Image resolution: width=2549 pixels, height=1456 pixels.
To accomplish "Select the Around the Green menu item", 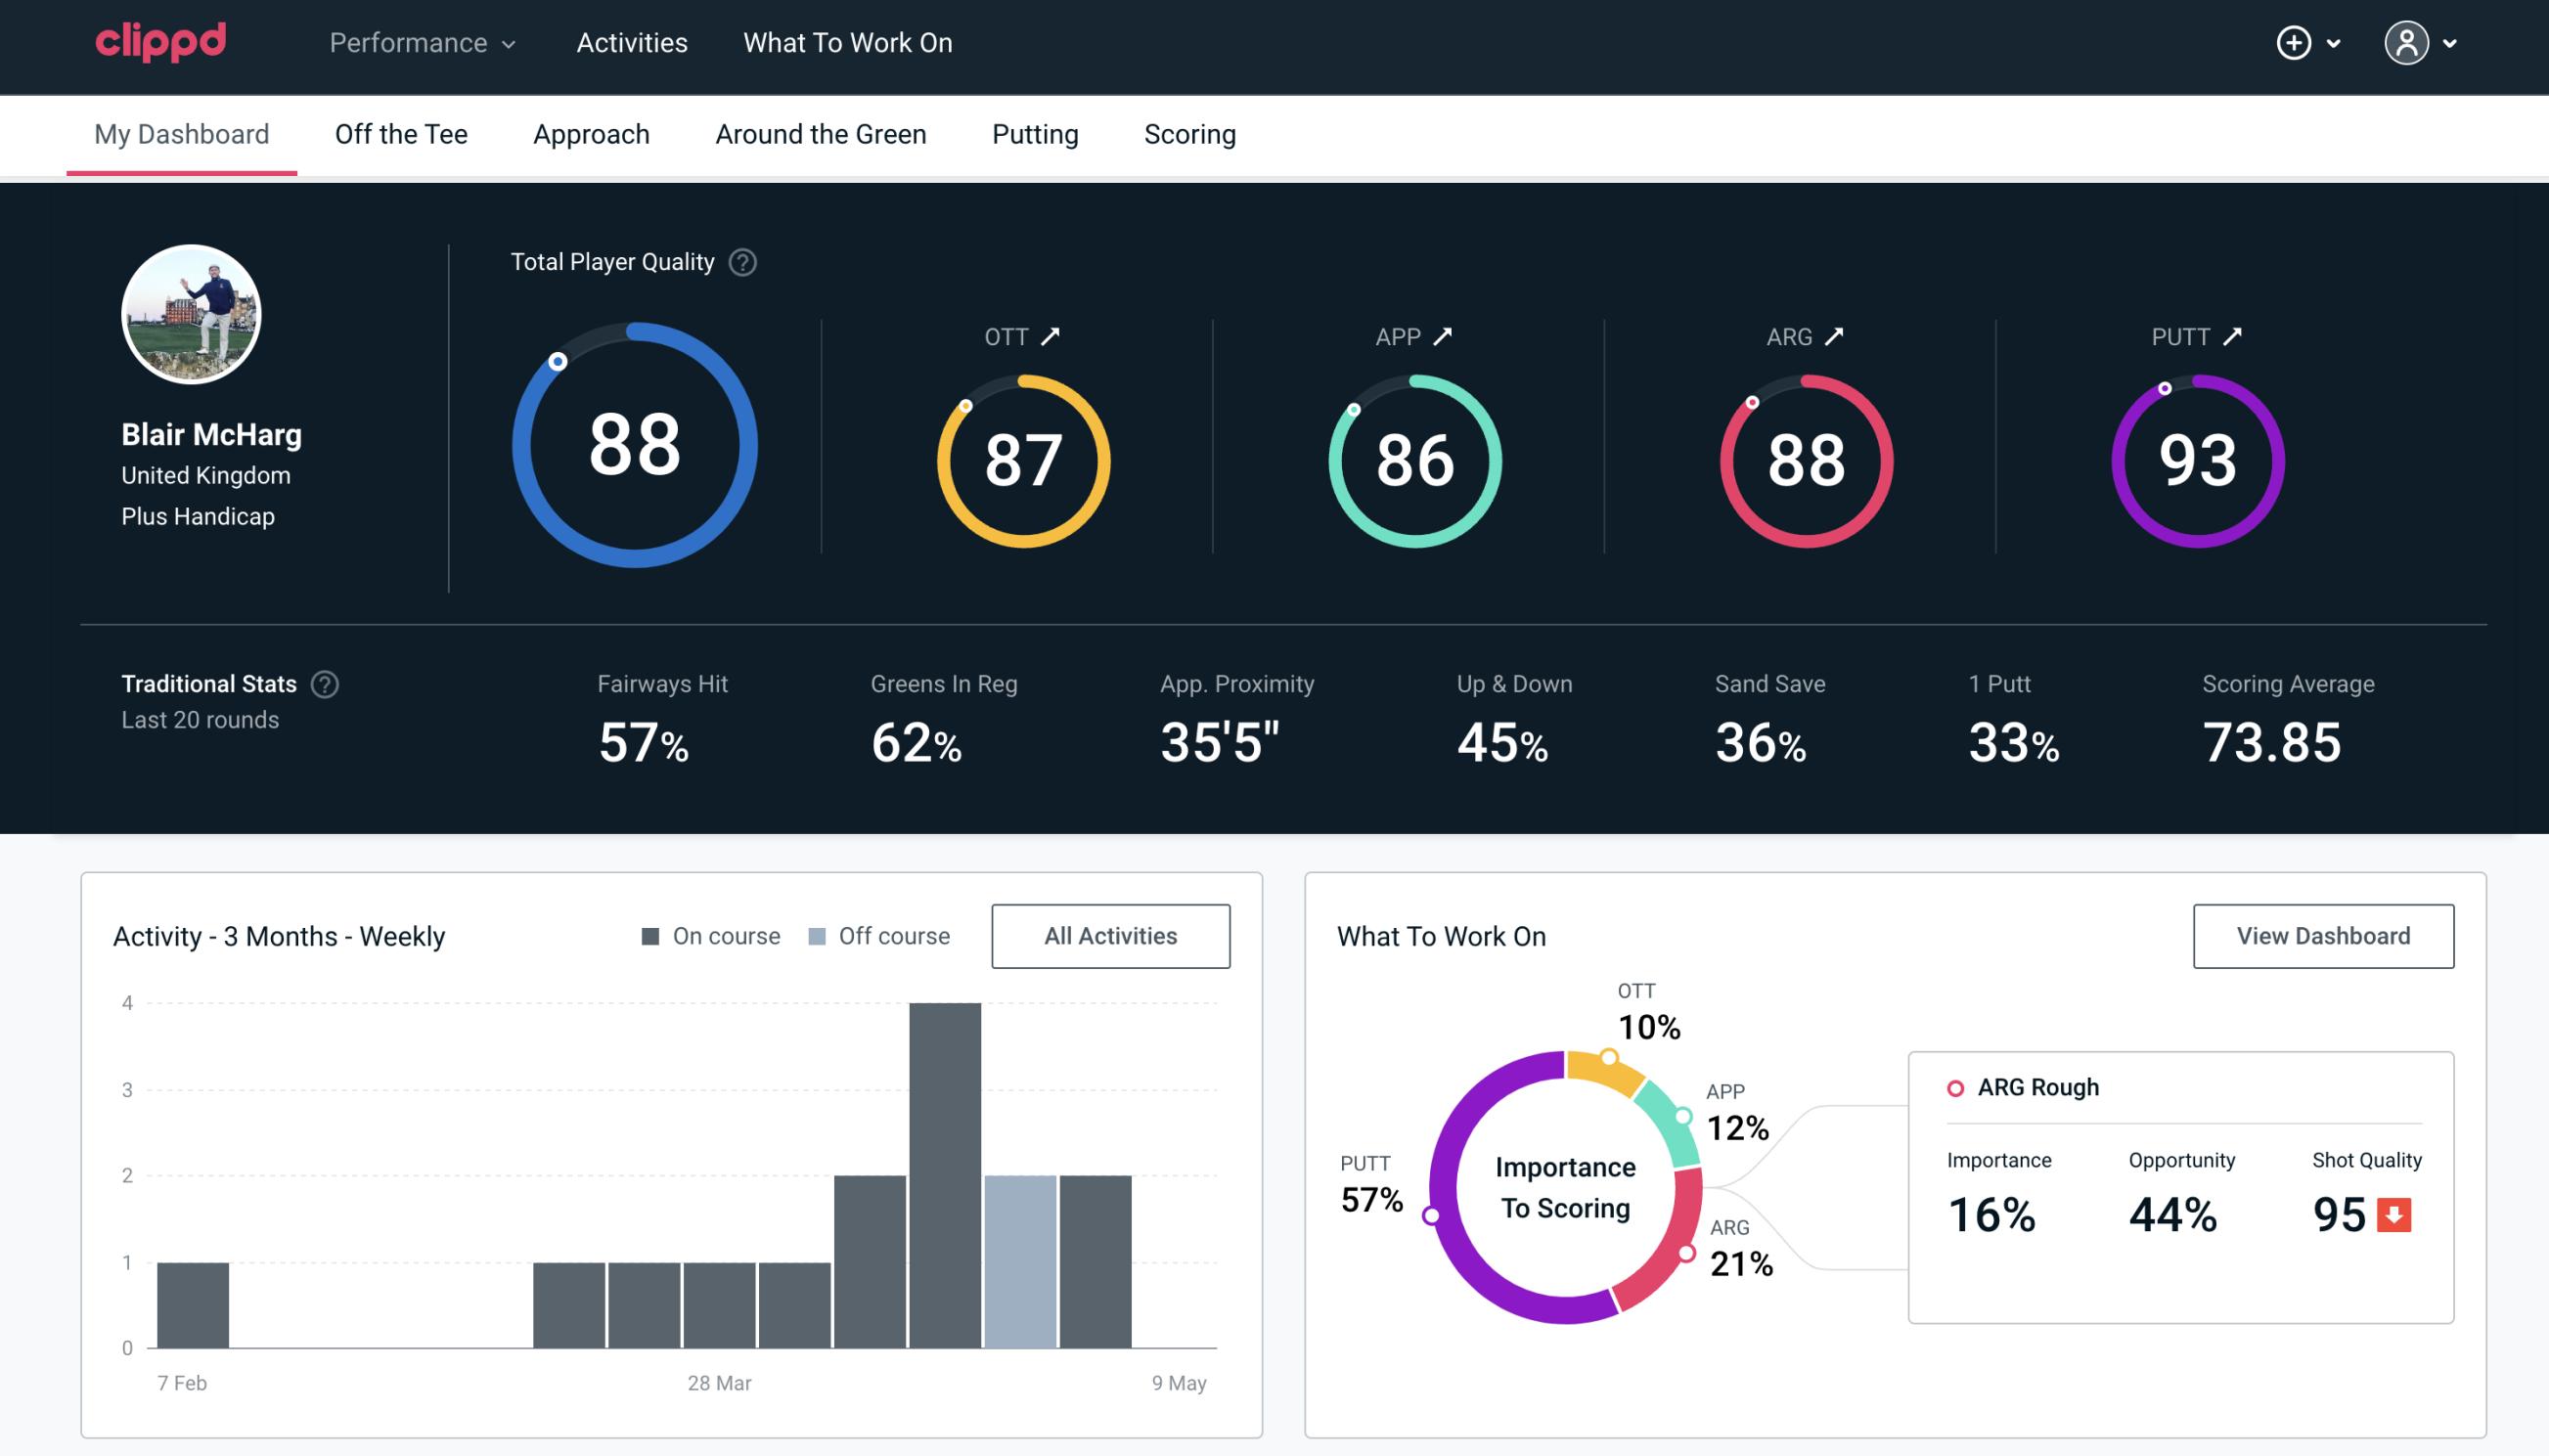I will pos(821,133).
